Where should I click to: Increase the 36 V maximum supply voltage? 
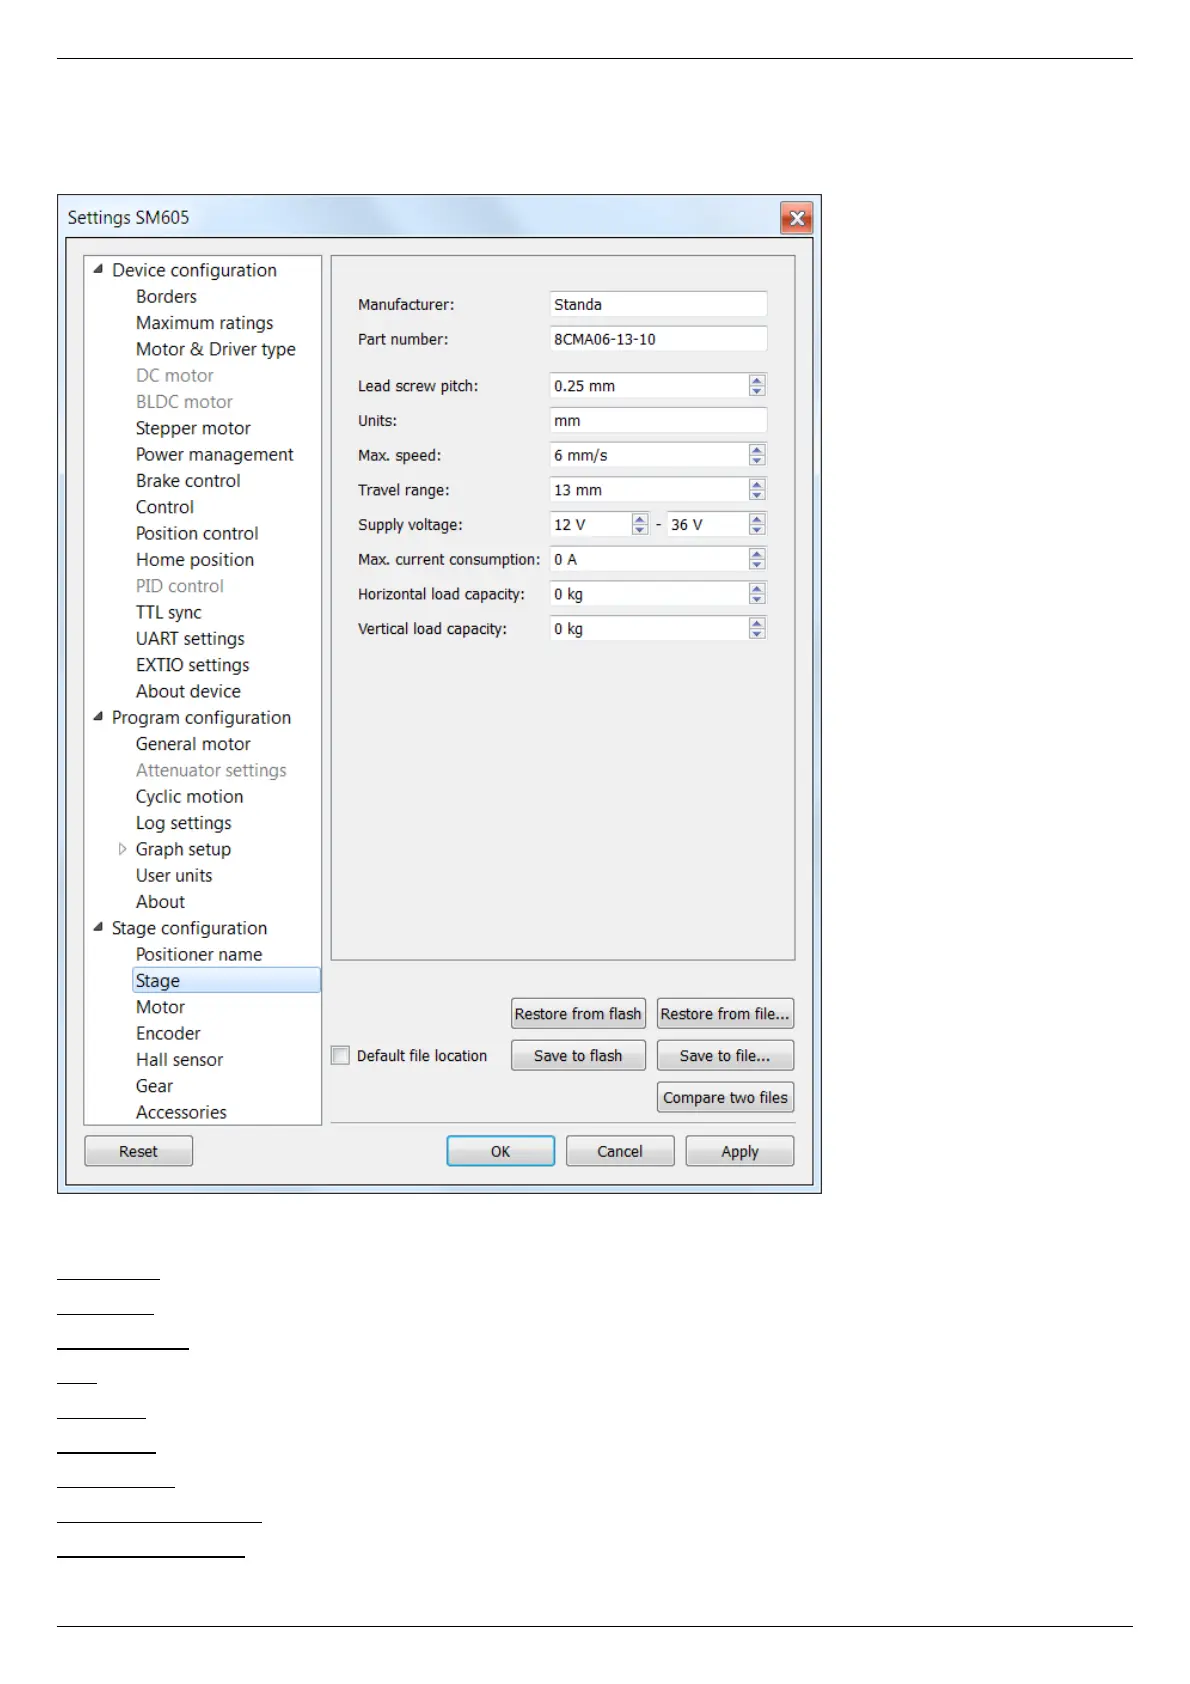757,519
